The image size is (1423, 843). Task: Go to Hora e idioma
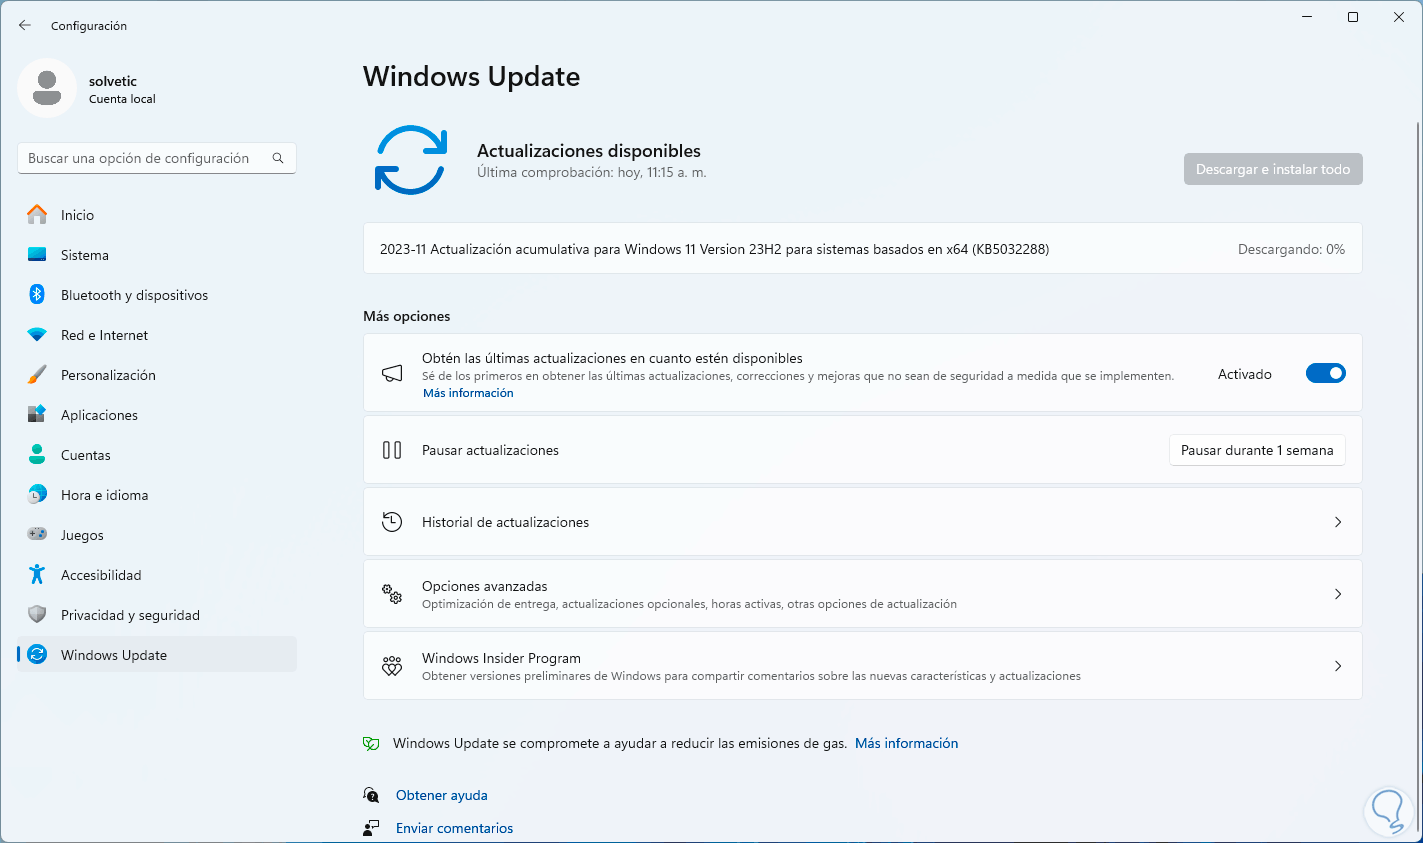[x=157, y=495]
